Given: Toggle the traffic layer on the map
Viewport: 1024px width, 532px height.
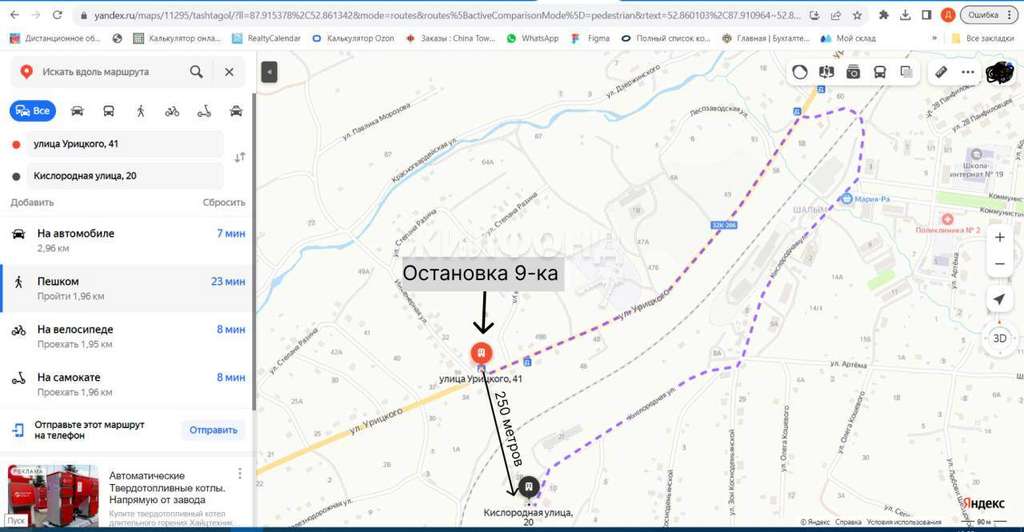Looking at the screenshot, I should pyautogui.click(x=799, y=72).
